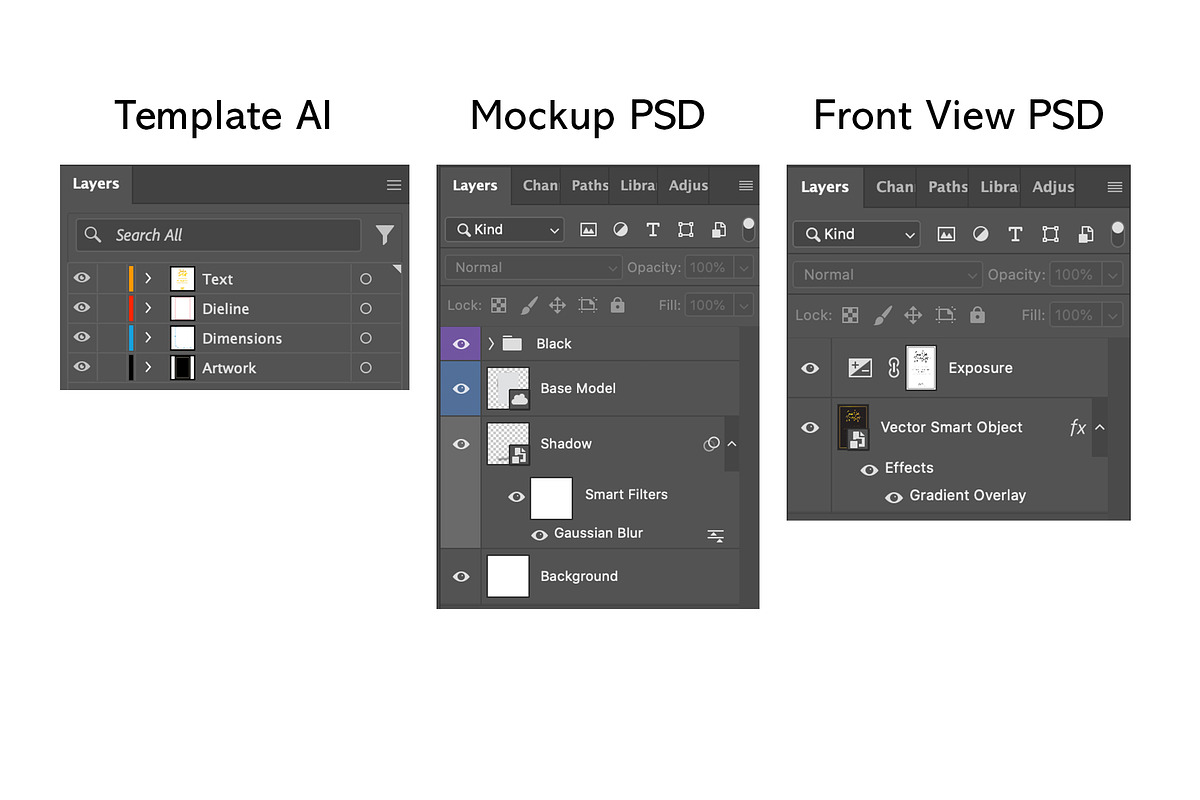The image size is (1200, 800).
Task: Click pixel layer filter icon in Mockup PSD panel
Action: (x=588, y=230)
